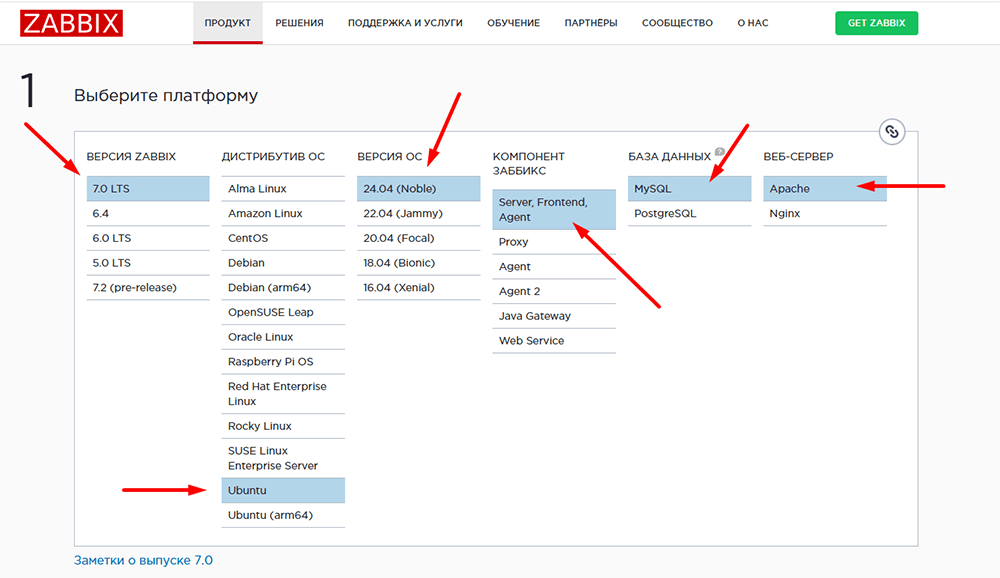Select OS version 22.04 (Jammy)

coord(418,214)
